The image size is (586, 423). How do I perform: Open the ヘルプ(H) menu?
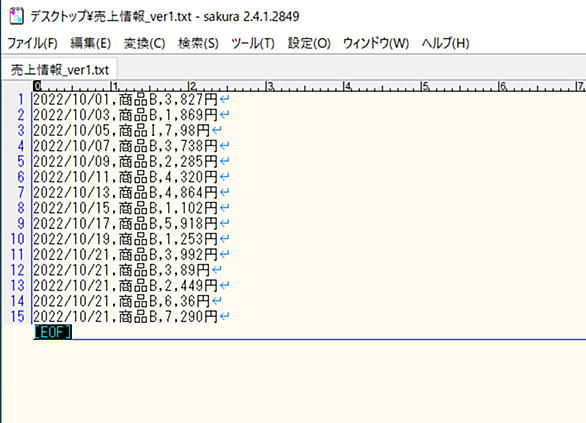tap(445, 43)
